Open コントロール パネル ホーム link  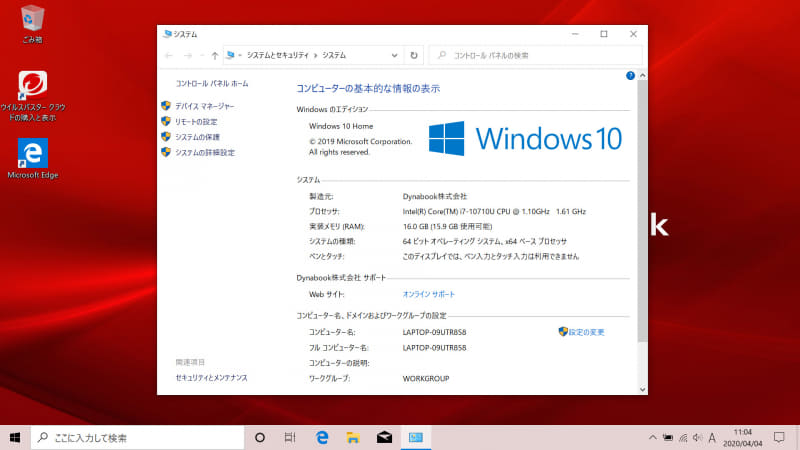click(x=212, y=84)
